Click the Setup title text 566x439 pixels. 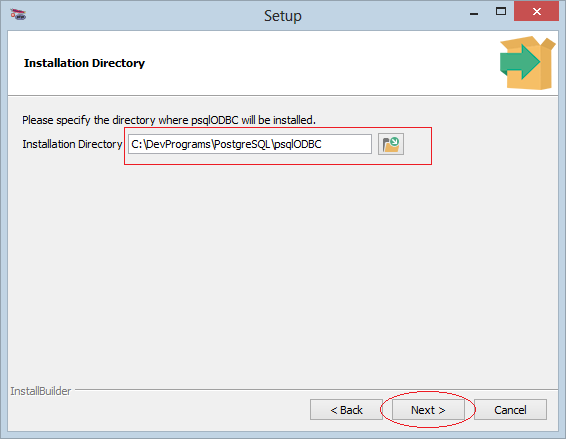coord(283,16)
